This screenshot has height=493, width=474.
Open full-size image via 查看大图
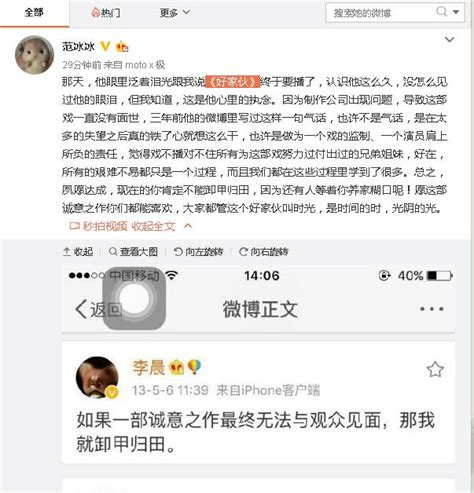(x=134, y=252)
